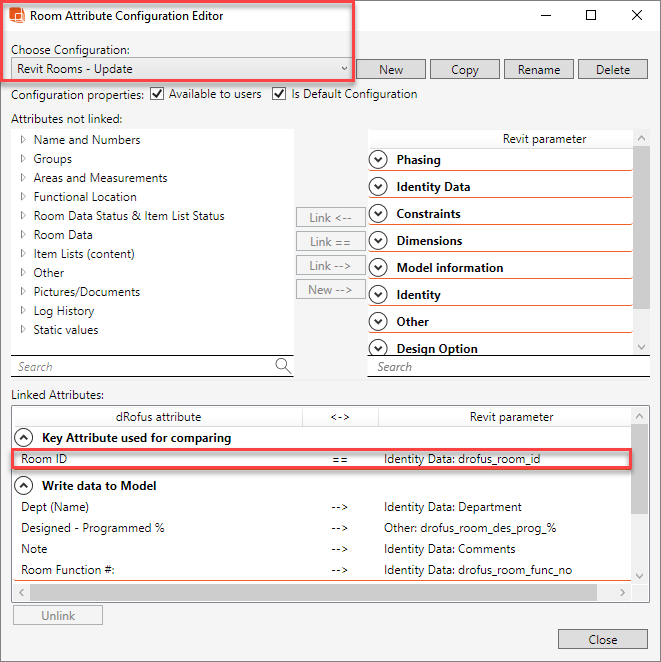Uncheck the Available to users checkbox
Viewport: 661px width, 662px height.
point(156,94)
